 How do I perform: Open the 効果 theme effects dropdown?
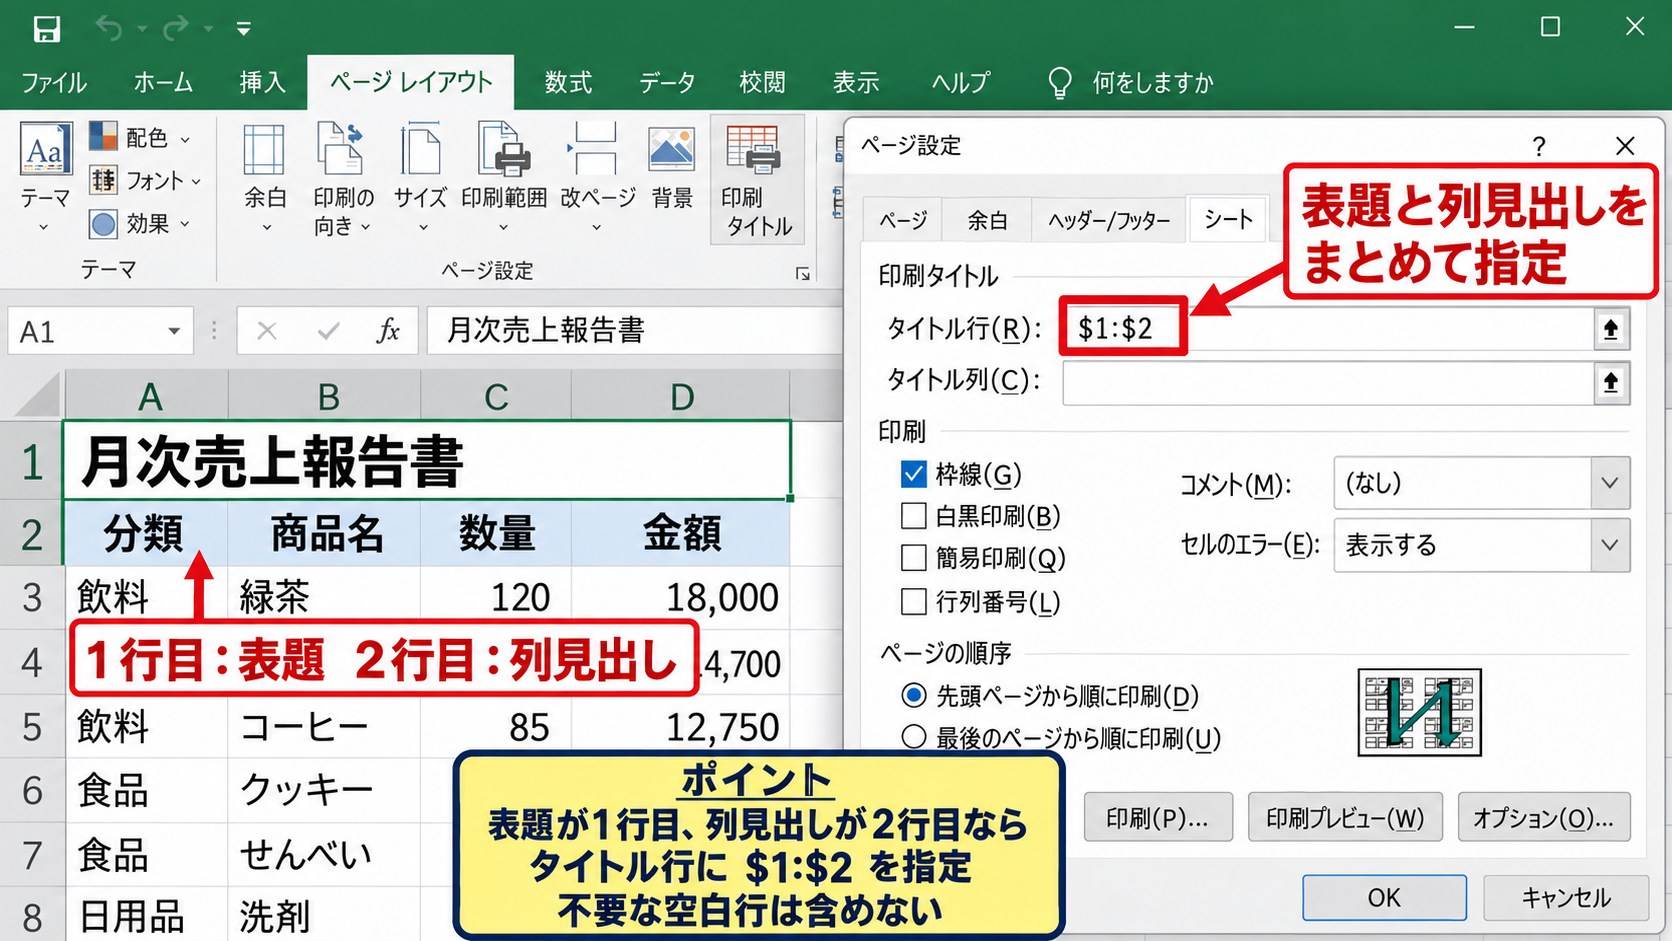140,224
